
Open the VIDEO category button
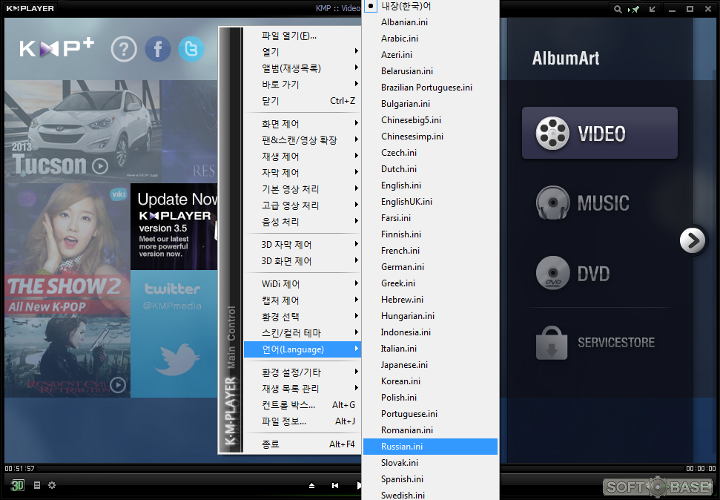[x=600, y=133]
